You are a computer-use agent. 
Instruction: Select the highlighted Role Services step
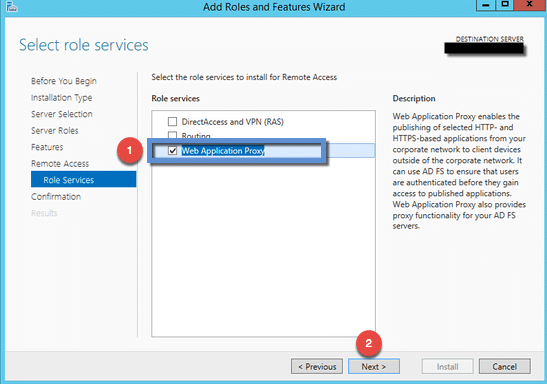tap(83, 179)
